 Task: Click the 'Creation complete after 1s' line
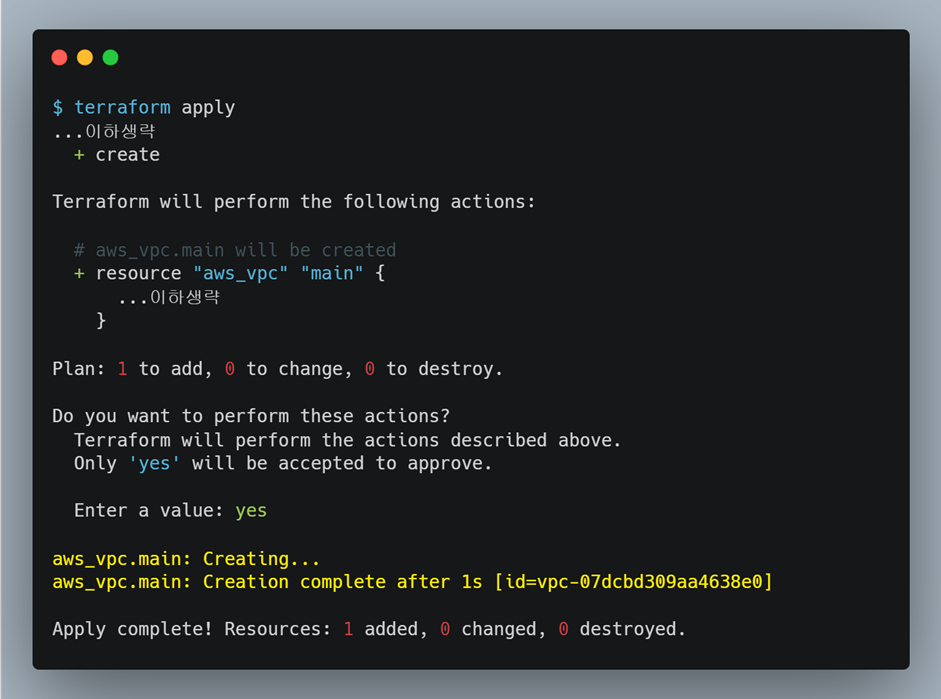tap(412, 582)
